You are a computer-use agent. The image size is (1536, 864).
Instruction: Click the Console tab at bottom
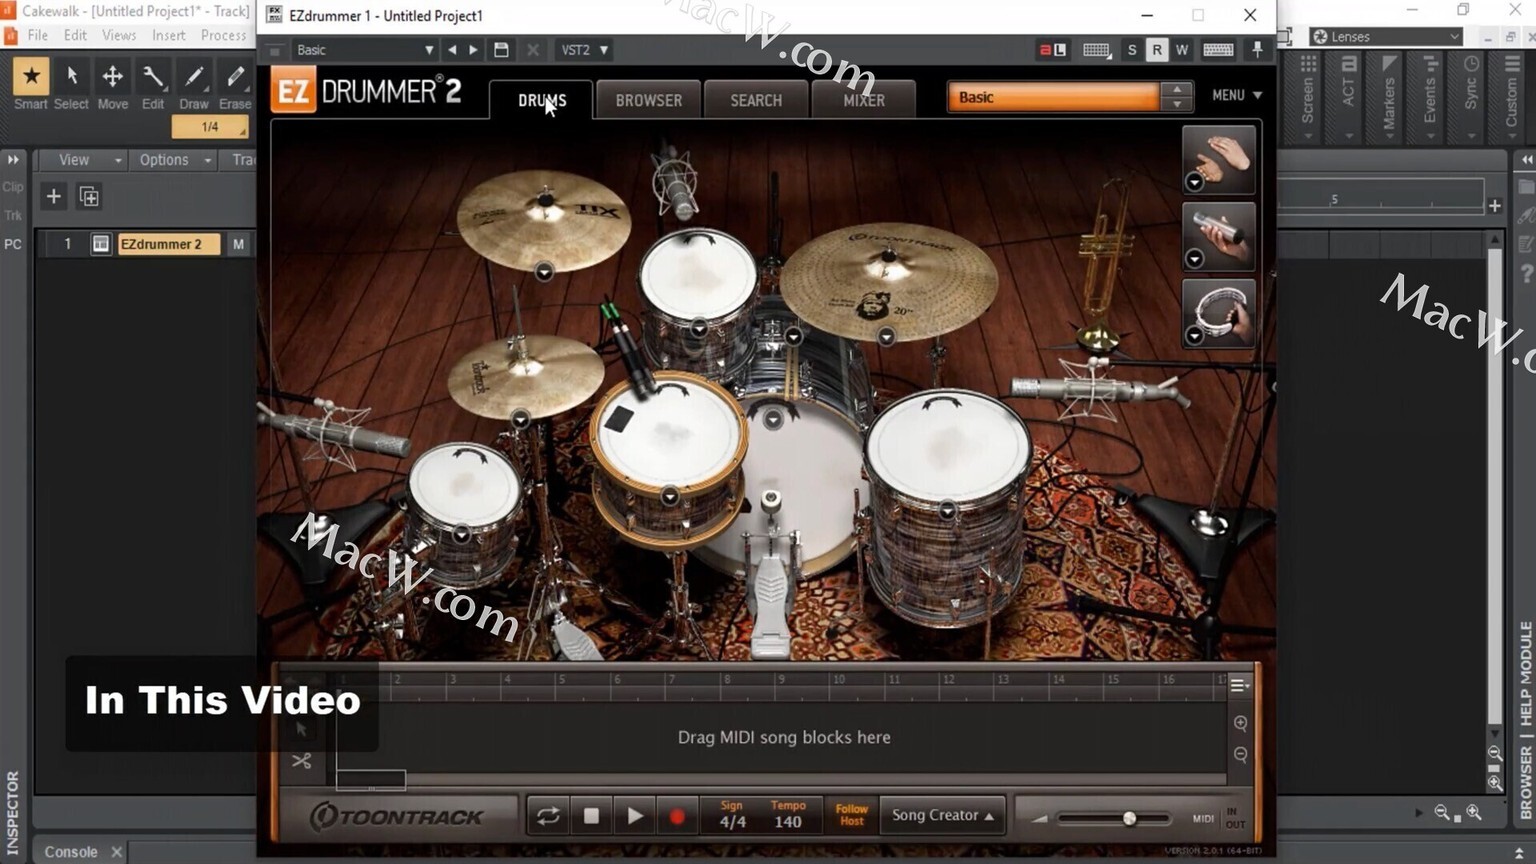70,852
